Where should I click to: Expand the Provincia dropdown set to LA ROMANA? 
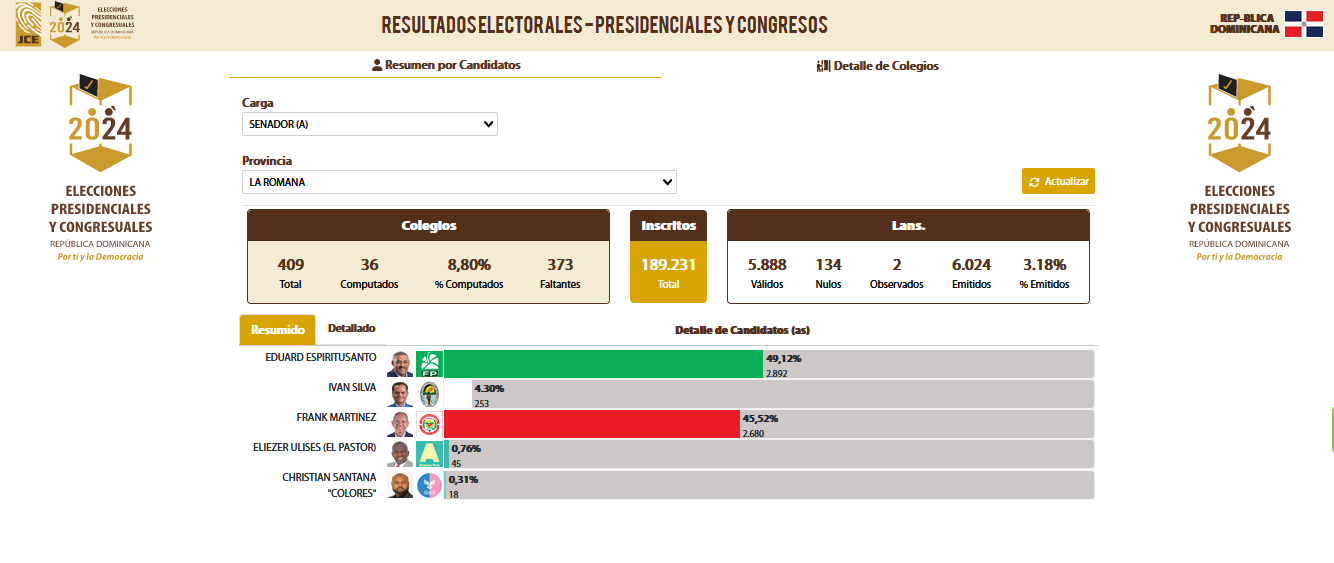pyautogui.click(x=459, y=182)
